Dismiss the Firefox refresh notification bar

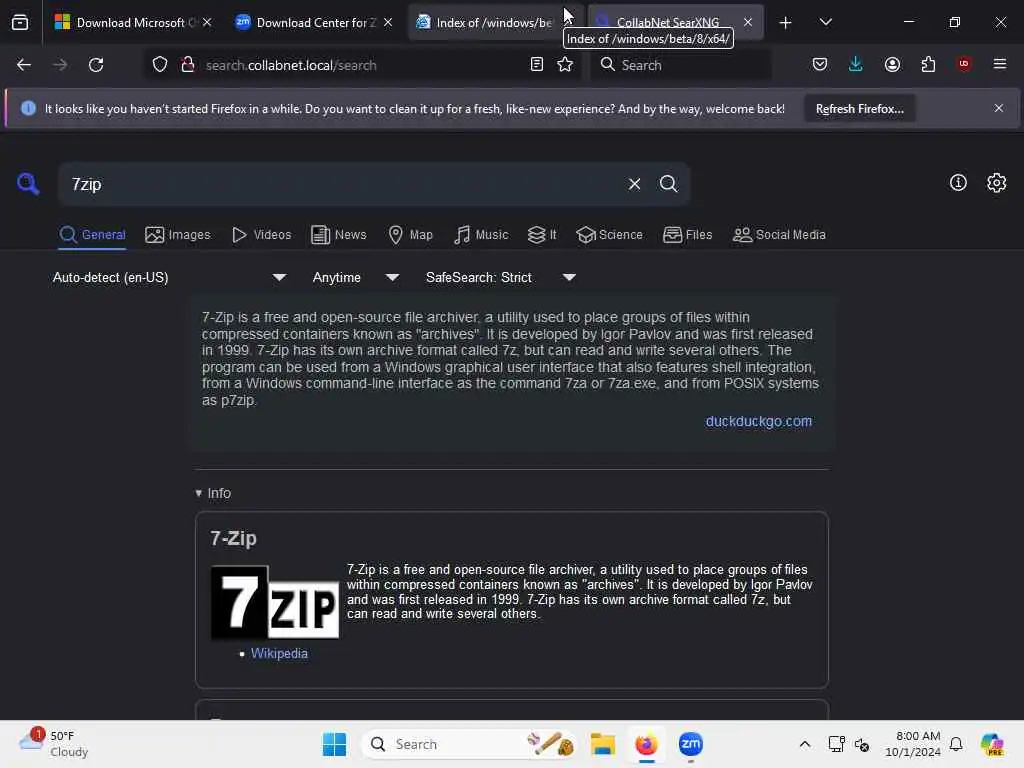coord(999,108)
